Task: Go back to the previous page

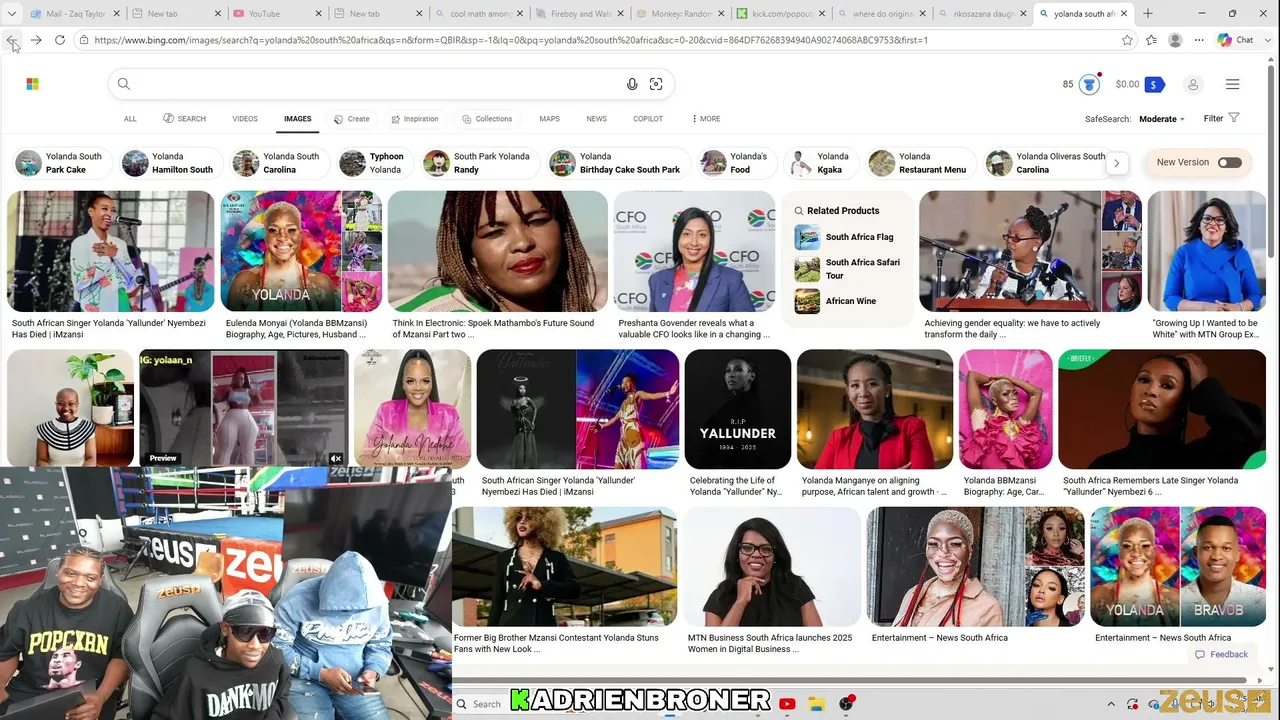Action: click(x=12, y=40)
